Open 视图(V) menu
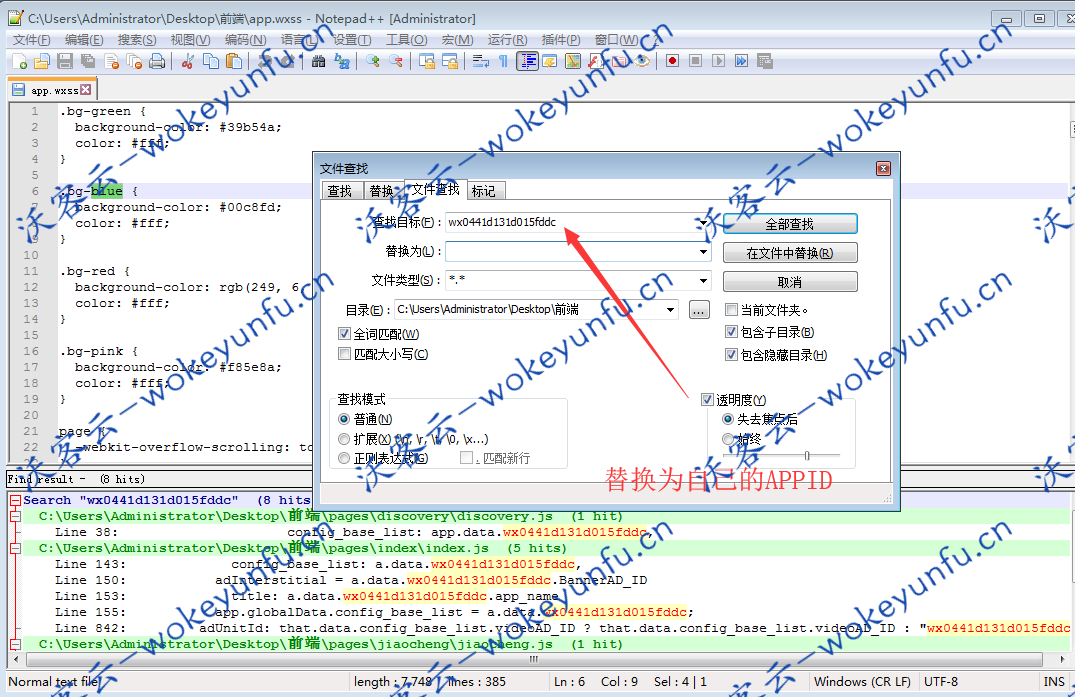 tap(190, 40)
